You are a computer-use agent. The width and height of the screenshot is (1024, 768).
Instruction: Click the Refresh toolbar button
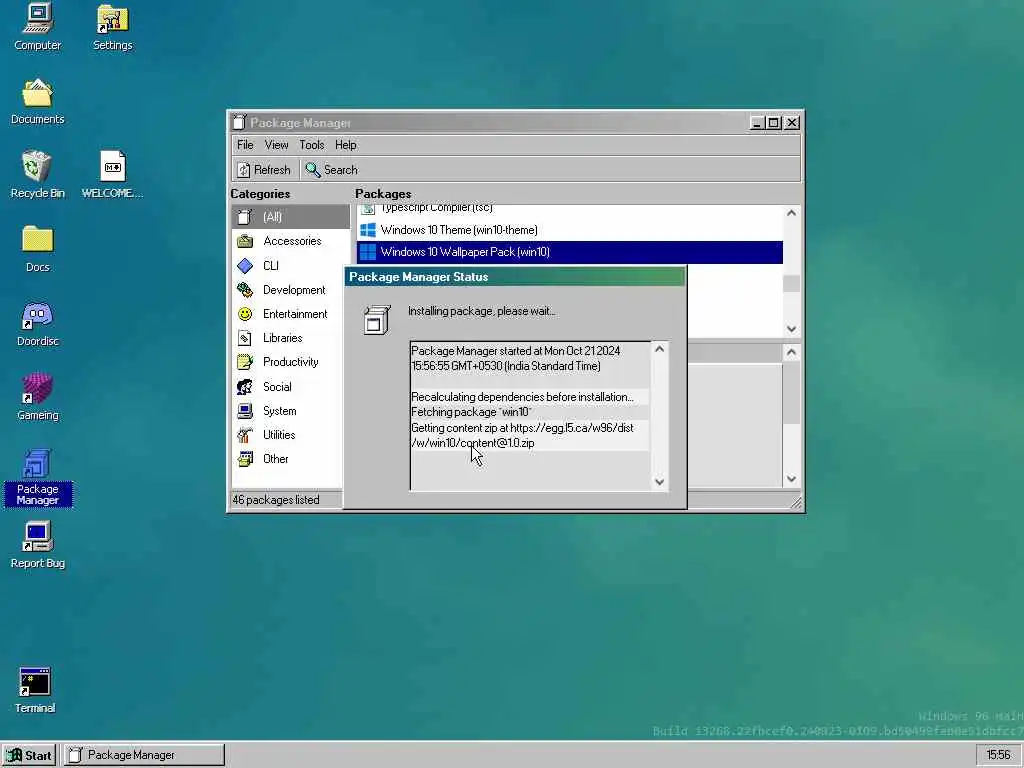[264, 170]
